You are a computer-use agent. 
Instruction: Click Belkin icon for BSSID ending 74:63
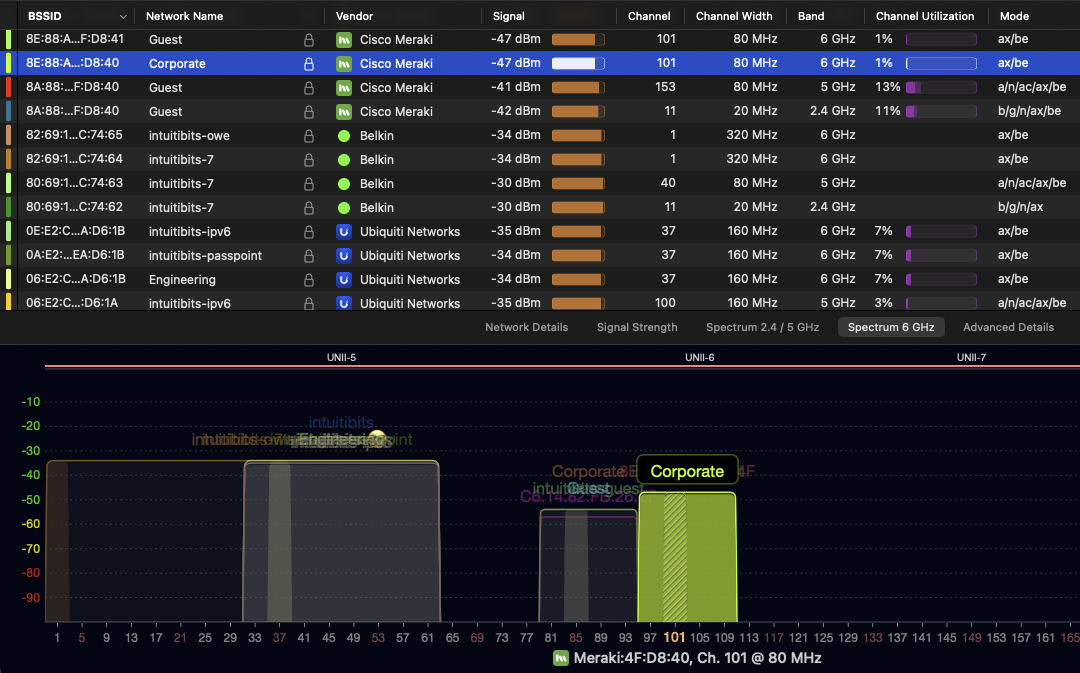click(x=344, y=184)
